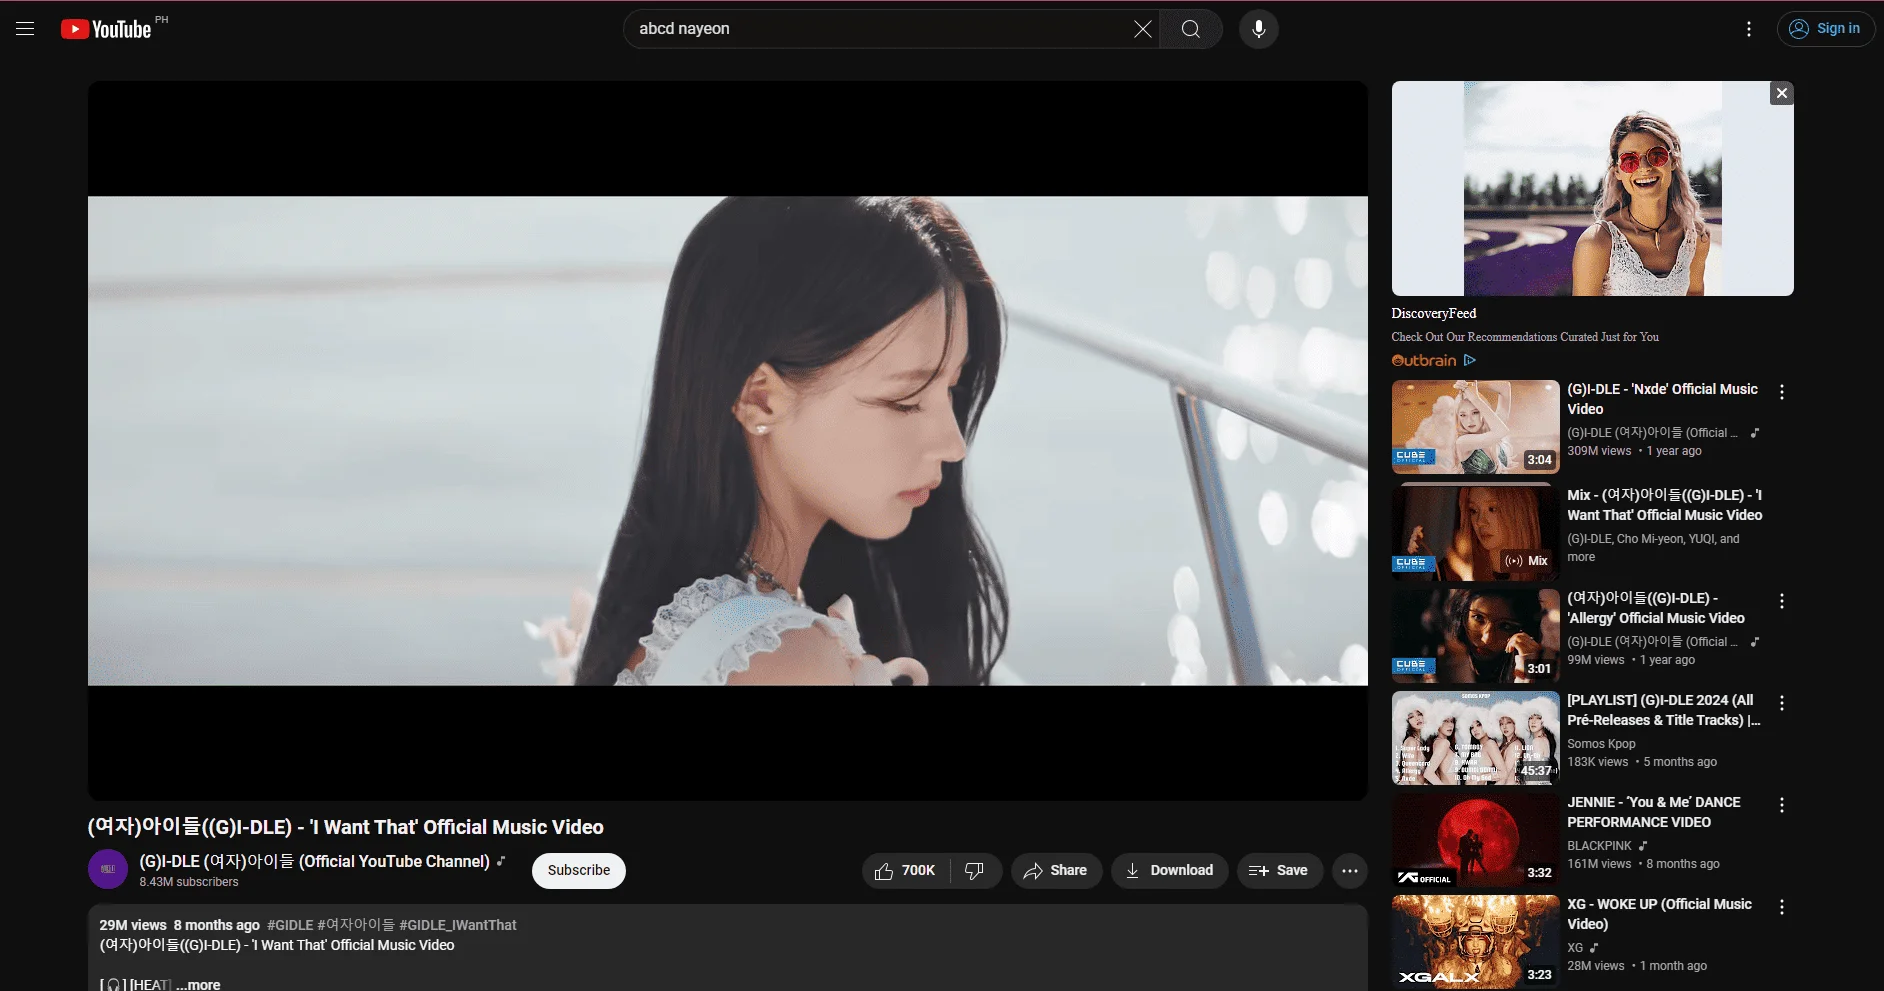Viewport: 1884px width, 991px height.
Task: Open (G)I-DLE channel avatar
Action: 108,870
